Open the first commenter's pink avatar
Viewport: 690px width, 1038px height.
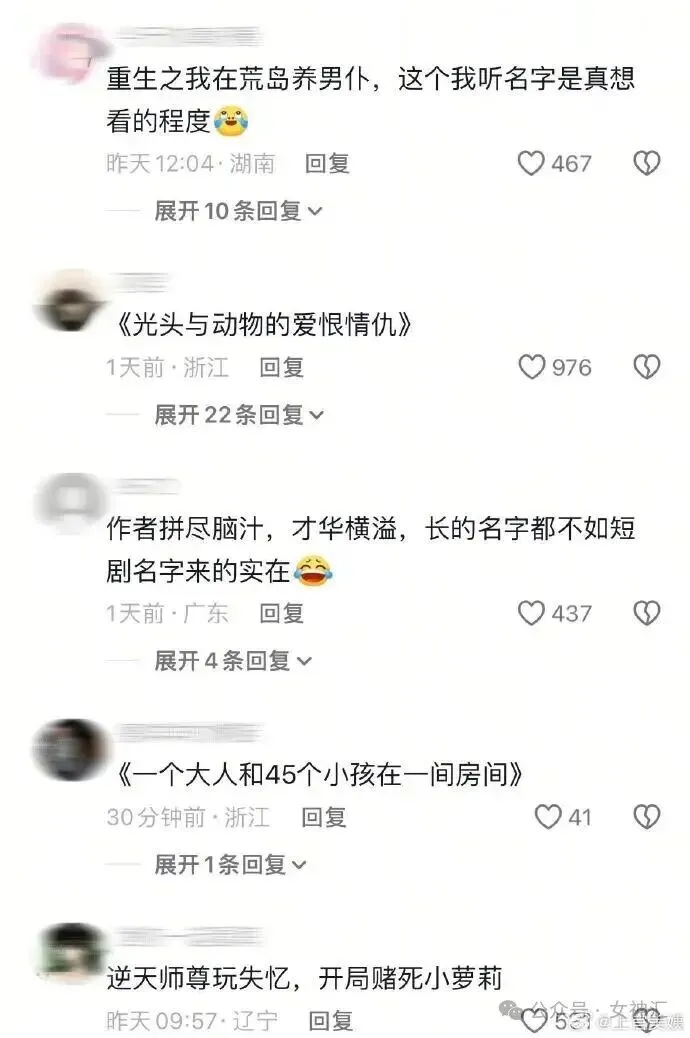(x=70, y=53)
